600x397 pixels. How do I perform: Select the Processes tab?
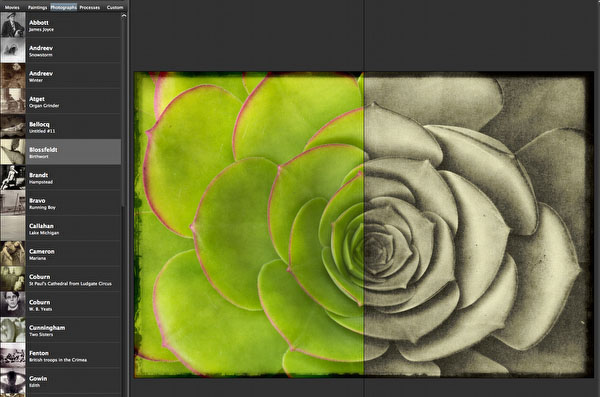click(x=90, y=7)
